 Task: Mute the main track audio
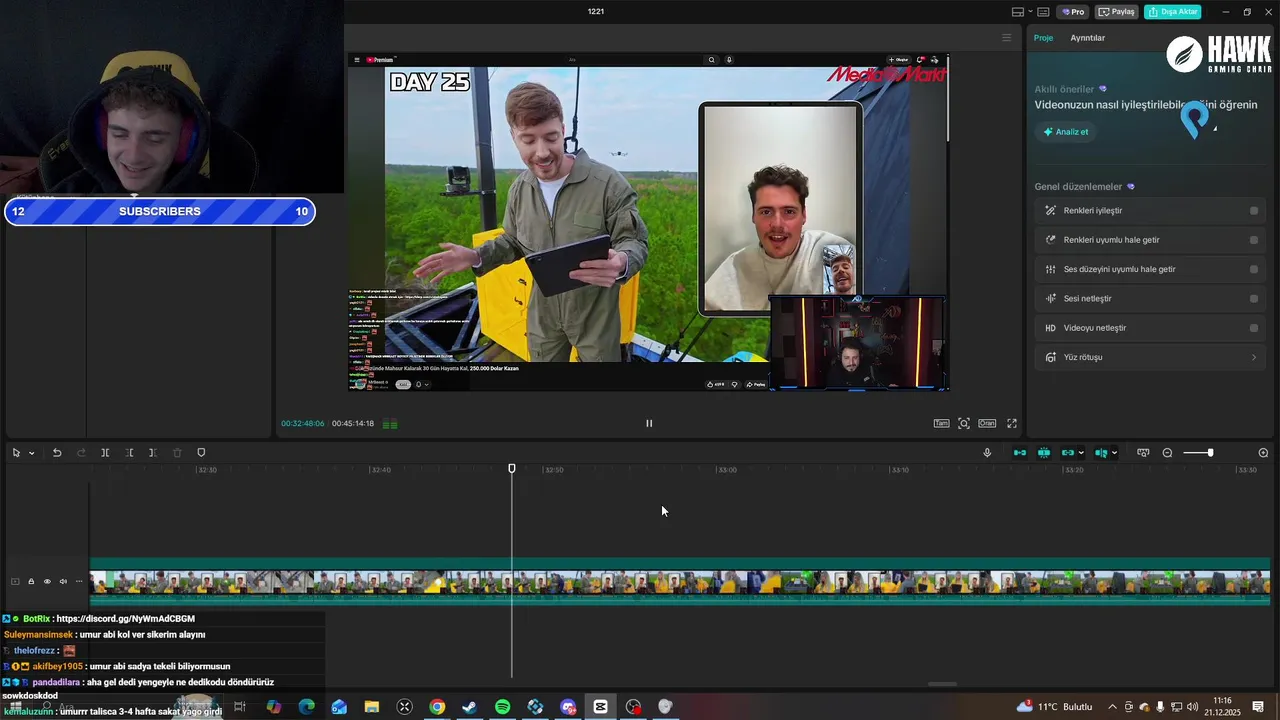tap(63, 581)
